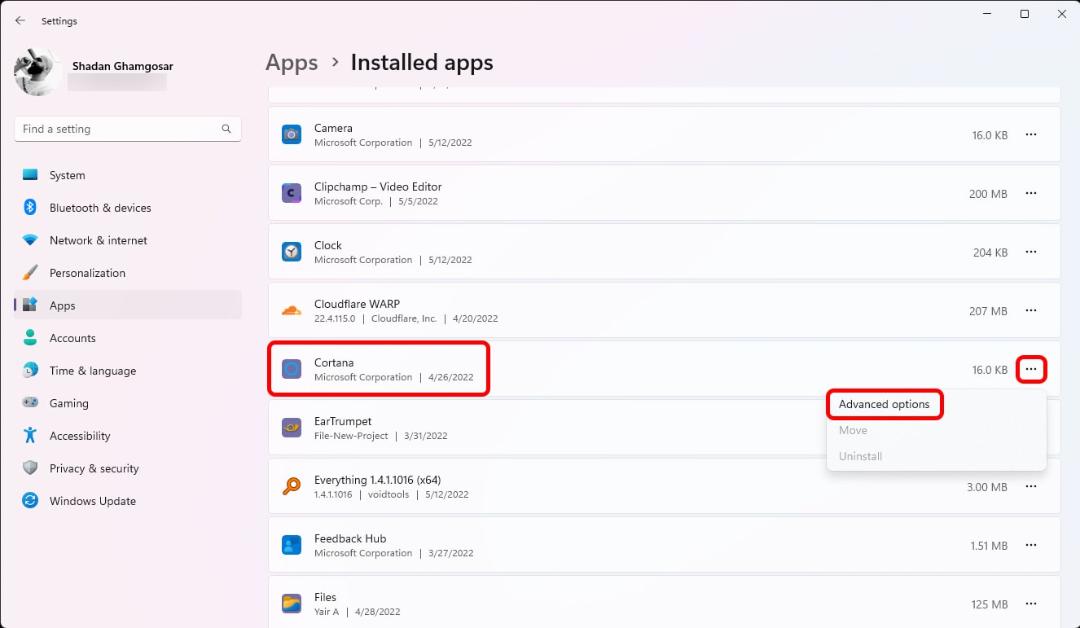Click the user profile avatar picture
The height and width of the screenshot is (628, 1080).
(37, 72)
